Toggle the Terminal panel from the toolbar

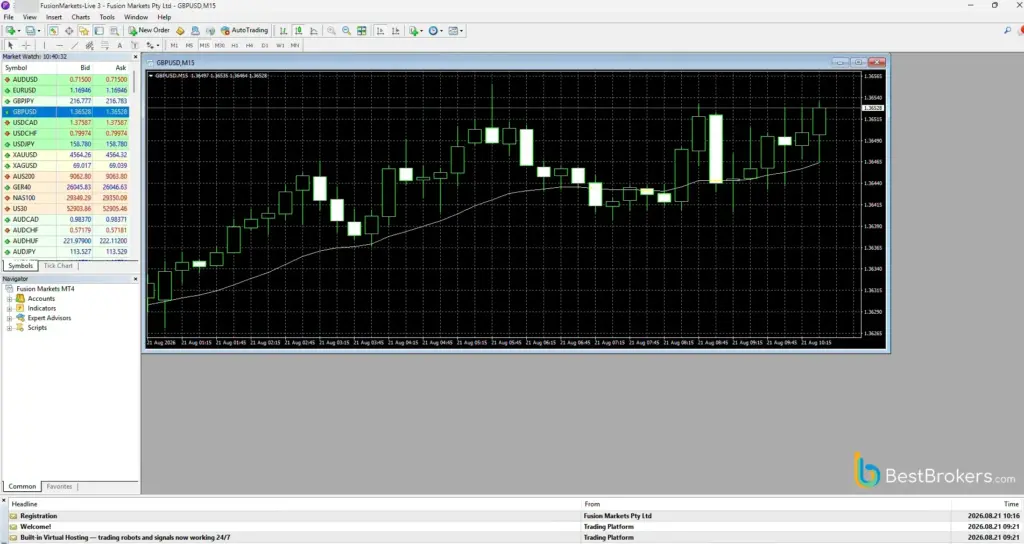pos(99,31)
